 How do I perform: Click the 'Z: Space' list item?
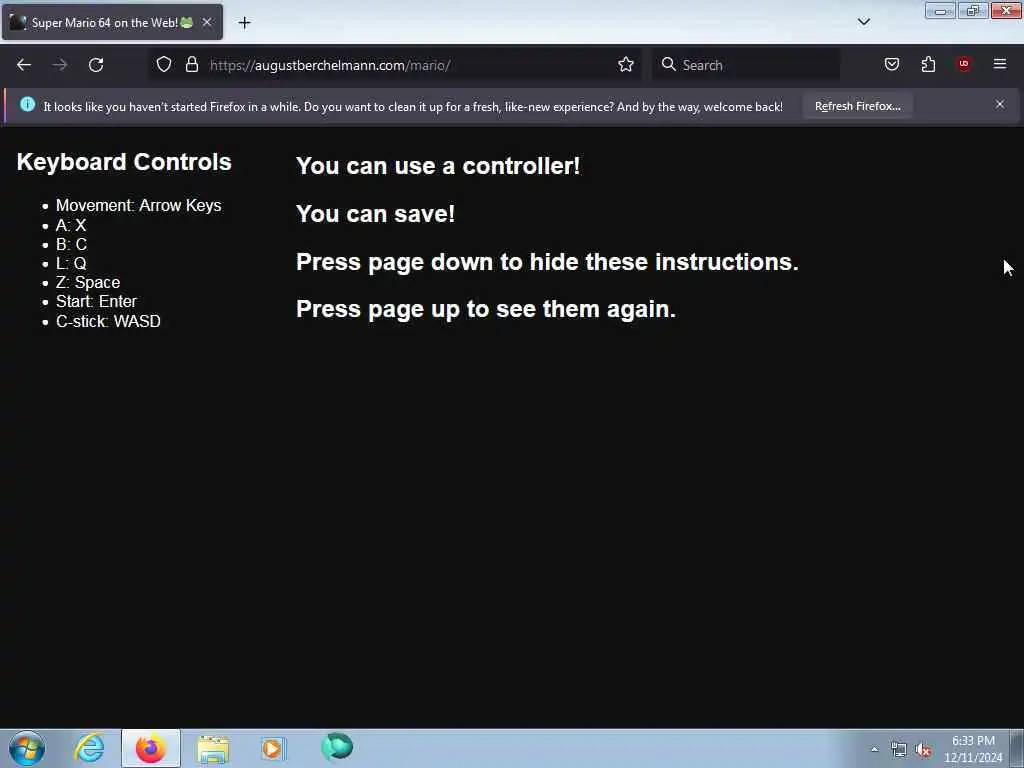point(88,282)
